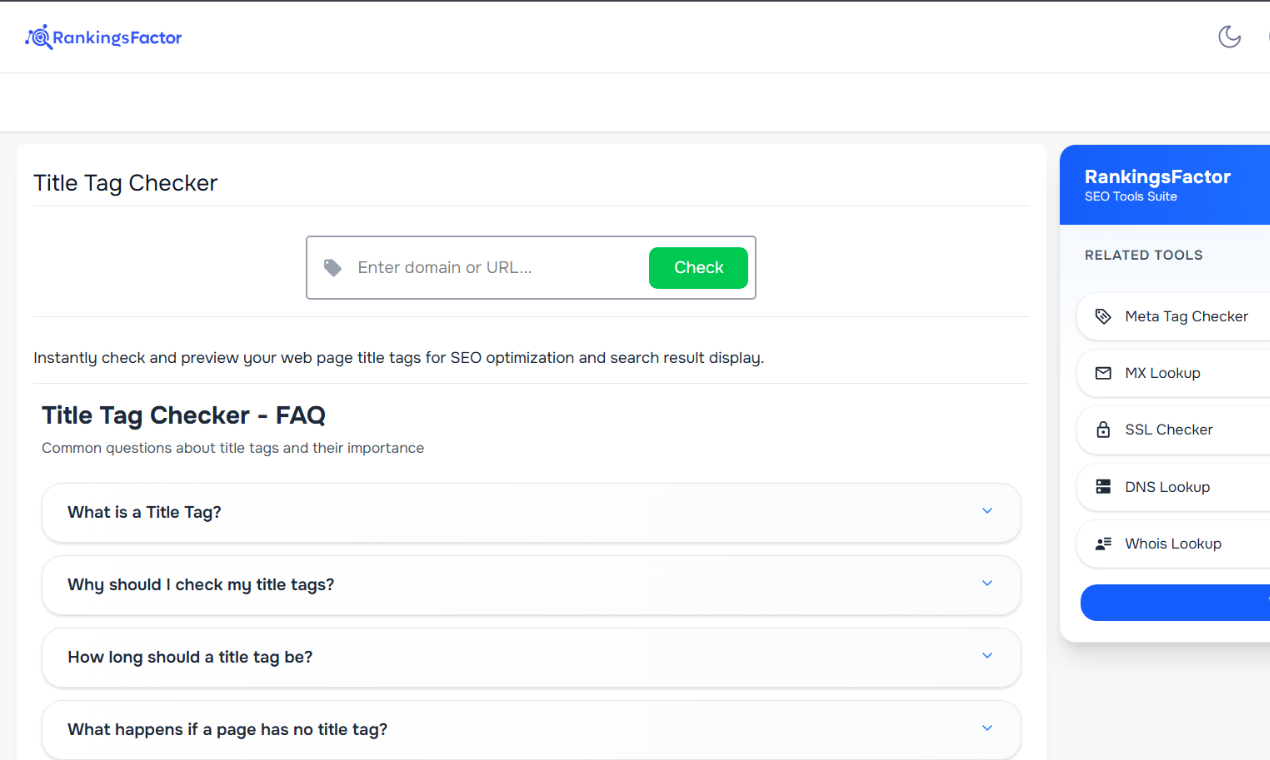The height and width of the screenshot is (760, 1270).
Task: Click the 'RELATED TOOLS' heading
Action: tap(1143, 255)
